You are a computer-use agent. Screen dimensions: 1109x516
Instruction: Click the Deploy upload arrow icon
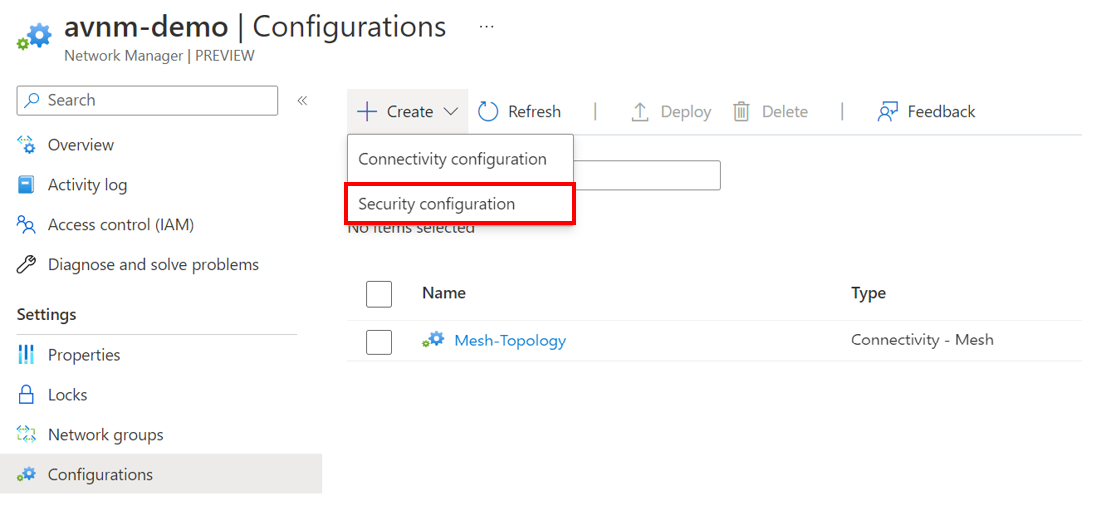pyautogui.click(x=639, y=112)
